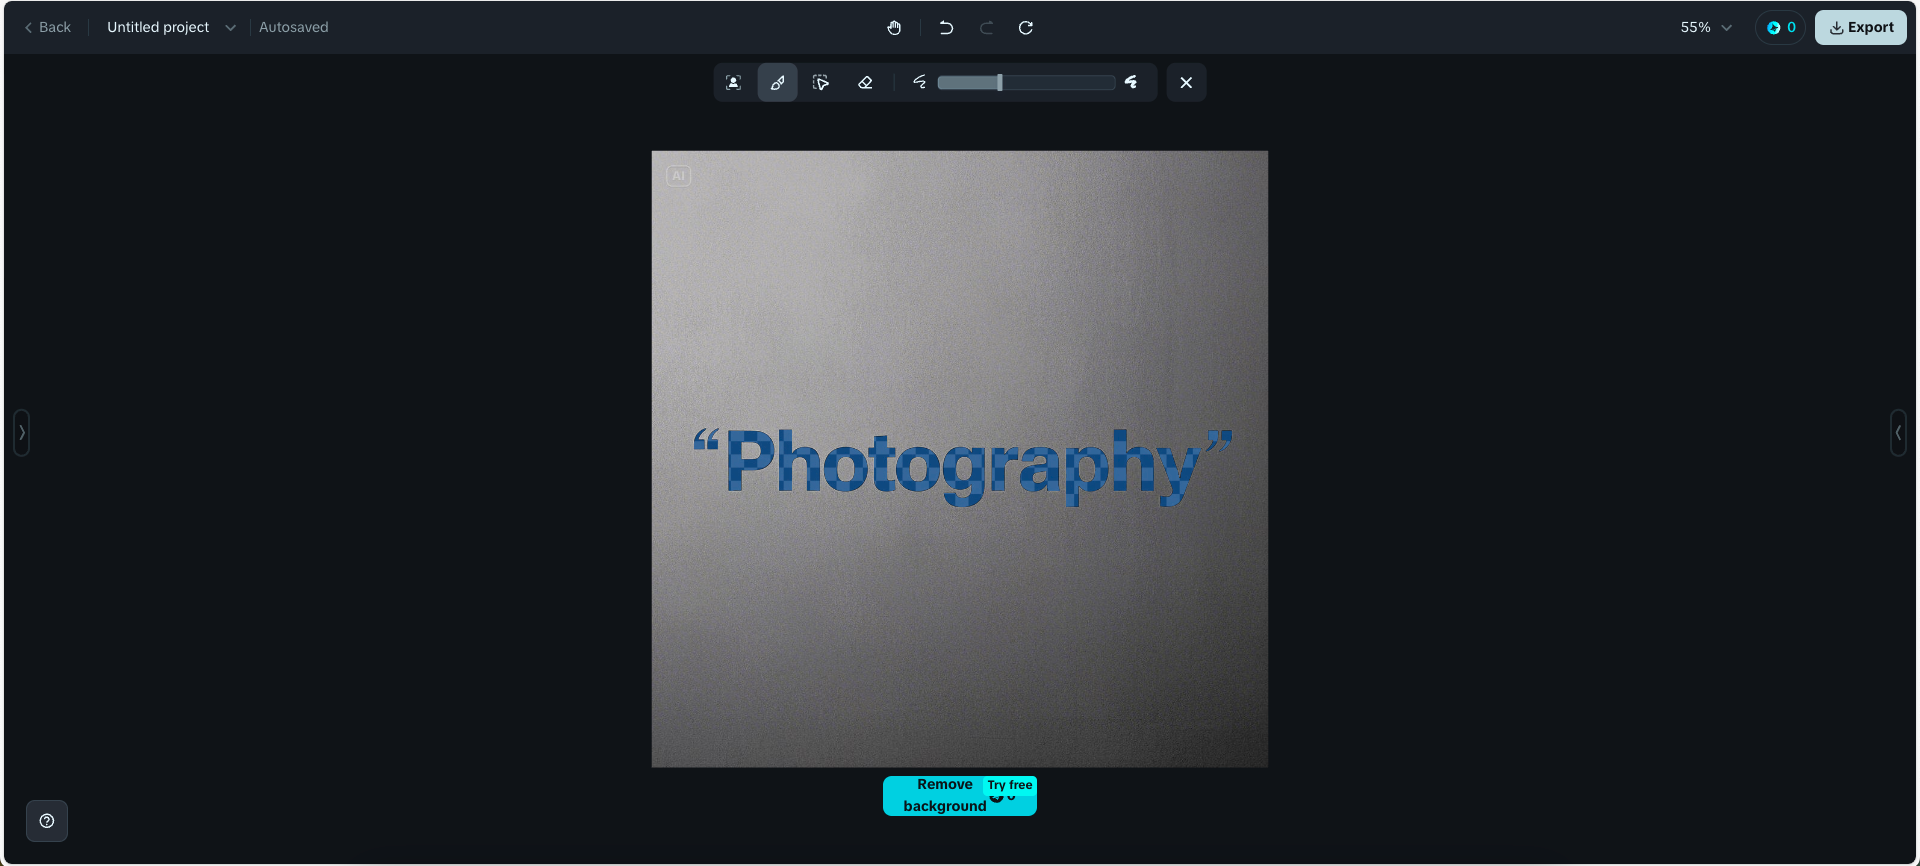1920x866 pixels.
Task: Undo the last action
Action: tap(946, 28)
